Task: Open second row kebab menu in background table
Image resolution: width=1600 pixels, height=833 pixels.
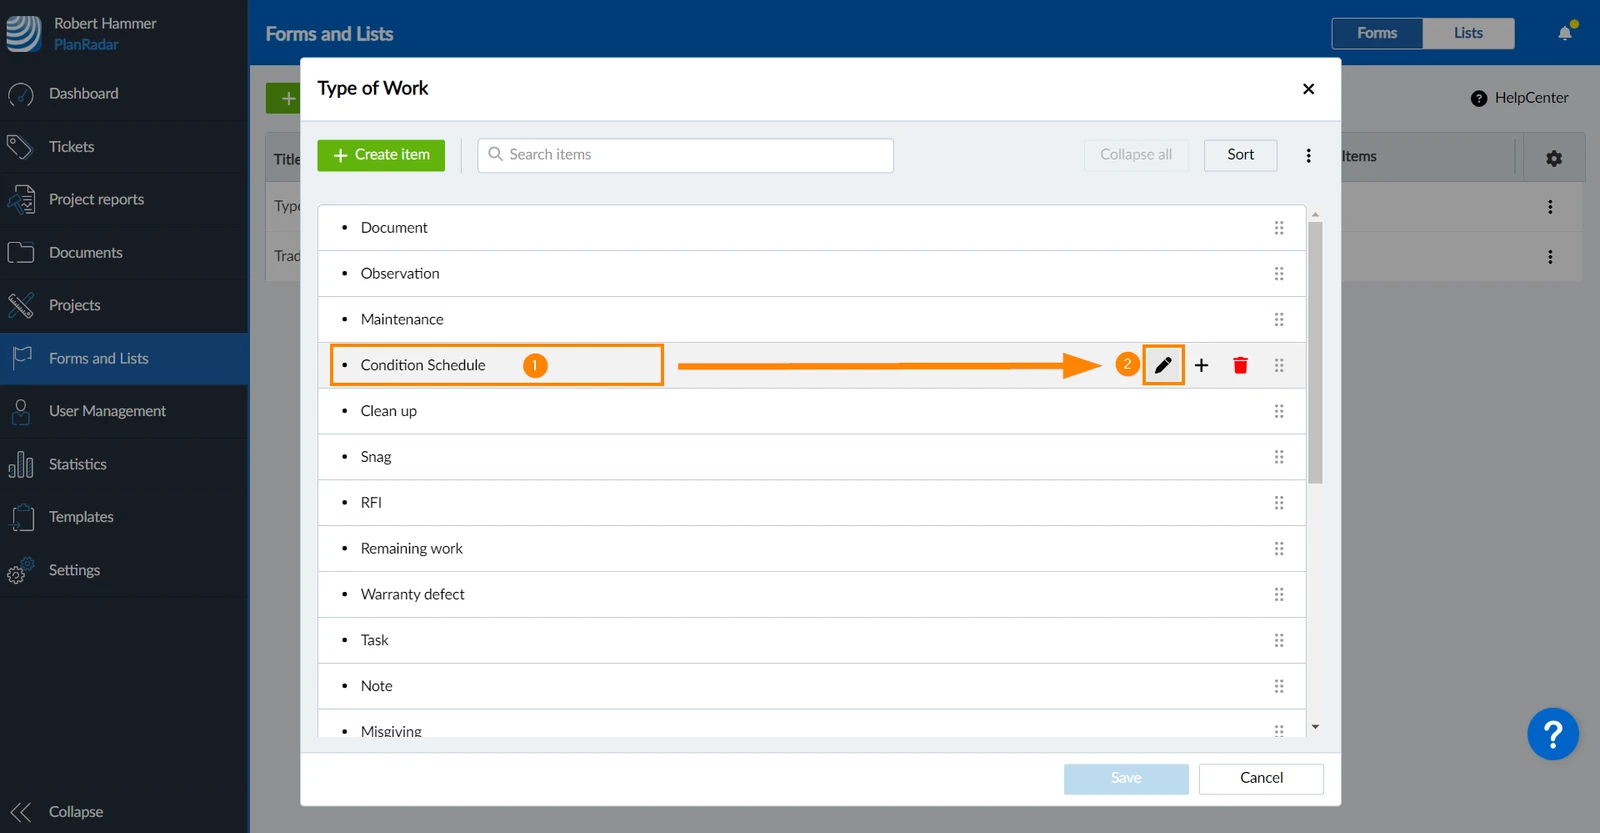Action: (x=1550, y=257)
